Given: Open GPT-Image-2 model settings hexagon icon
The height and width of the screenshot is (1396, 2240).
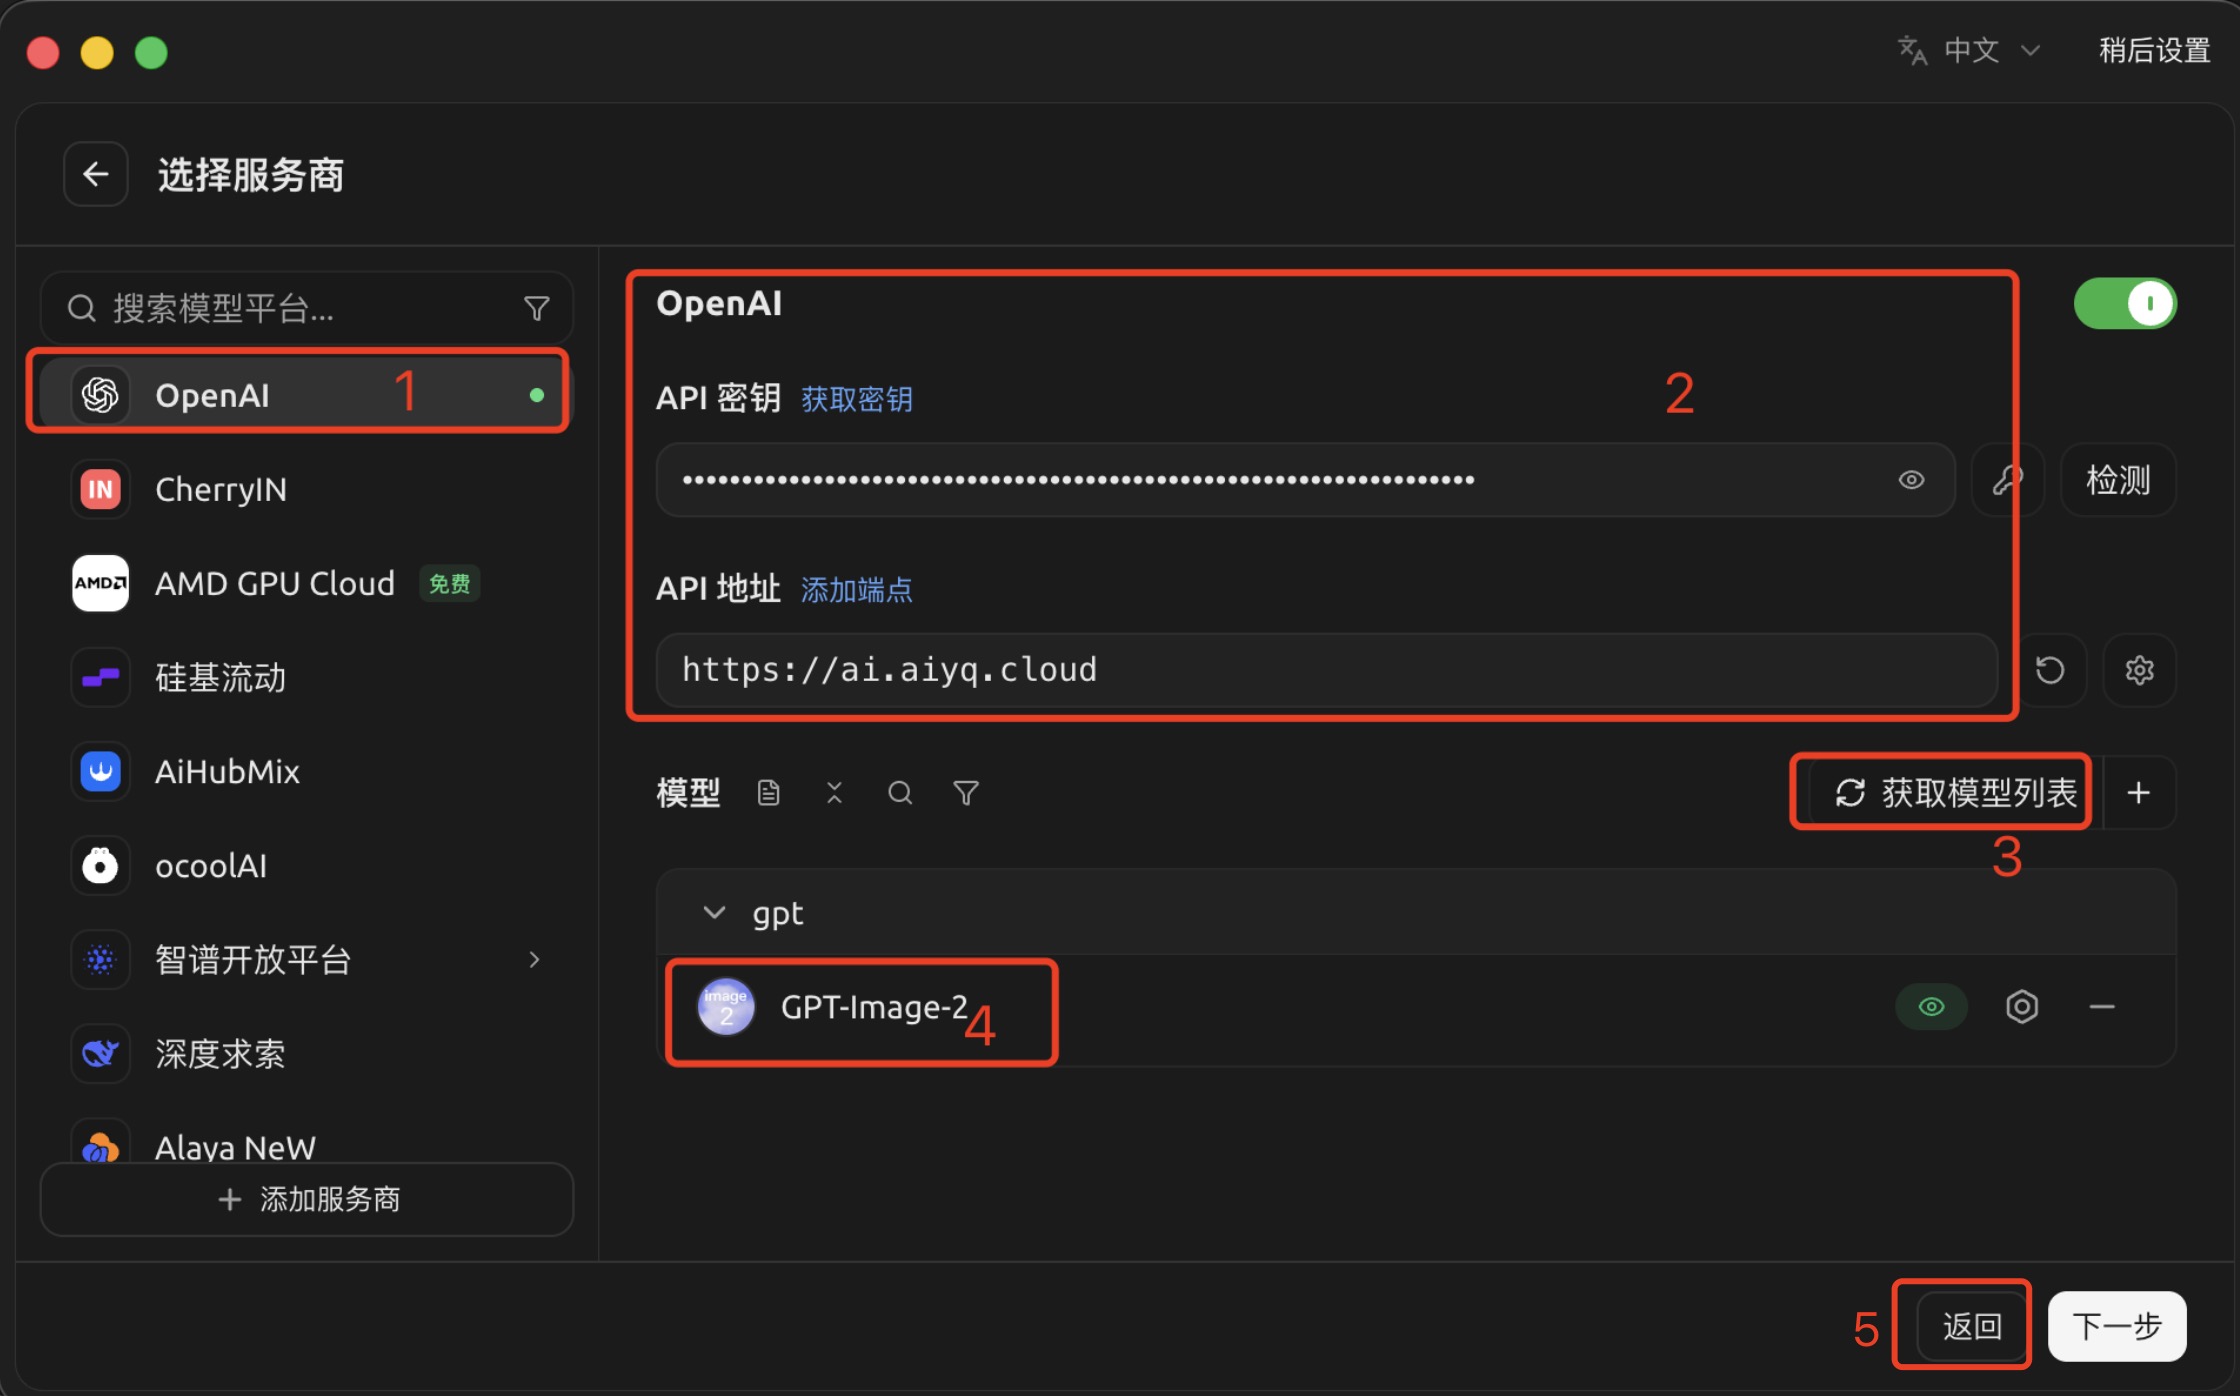Looking at the screenshot, I should [x=2022, y=1007].
